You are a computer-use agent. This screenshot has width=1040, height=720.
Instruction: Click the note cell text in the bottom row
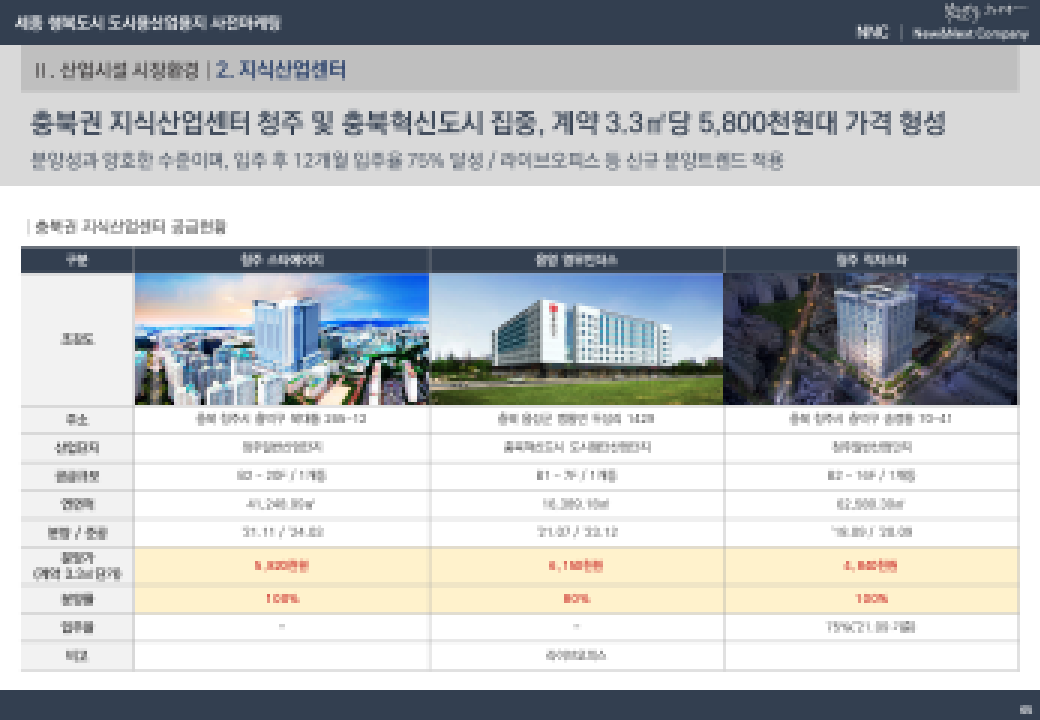pyautogui.click(x=576, y=656)
